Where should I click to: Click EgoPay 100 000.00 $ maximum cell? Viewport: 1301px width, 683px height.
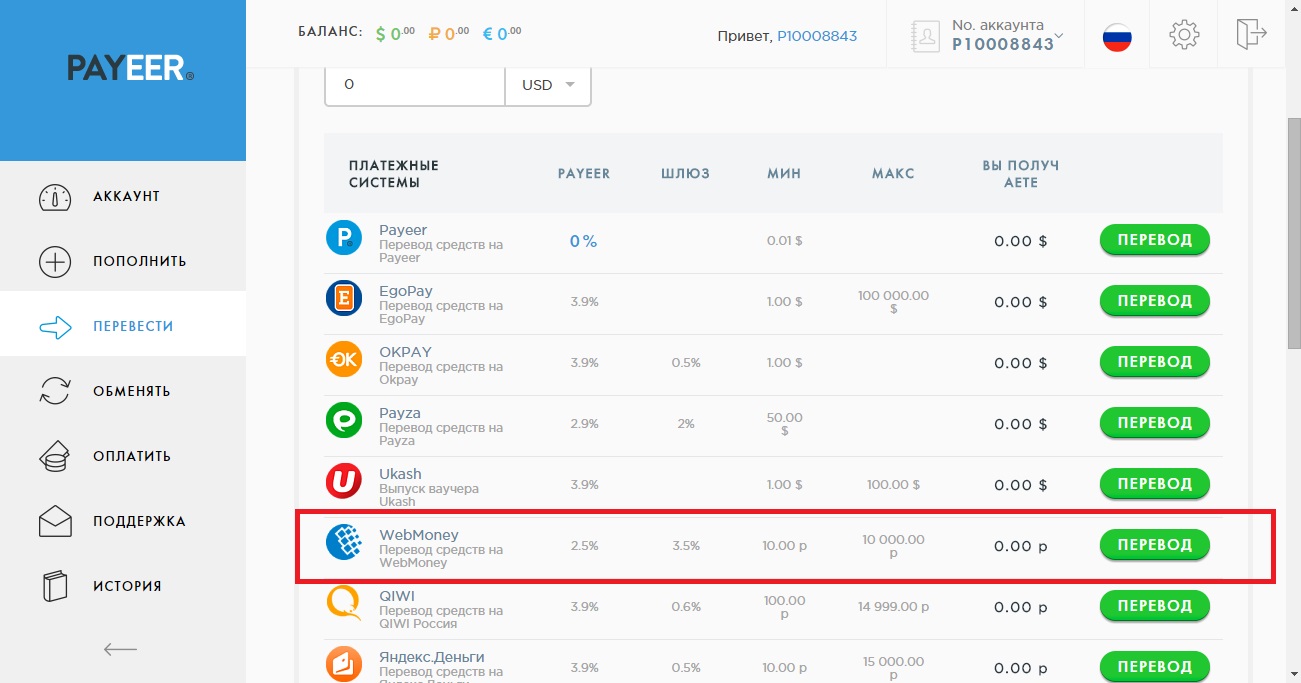893,302
